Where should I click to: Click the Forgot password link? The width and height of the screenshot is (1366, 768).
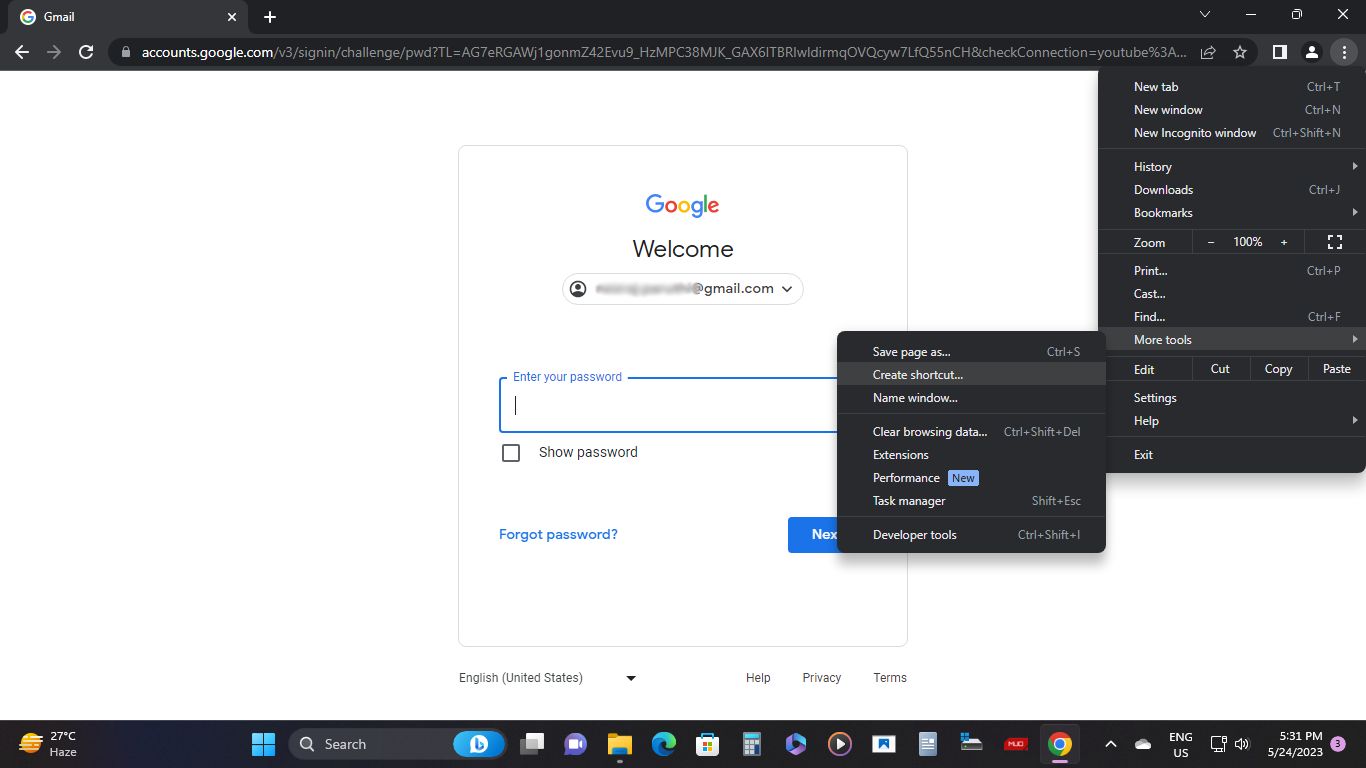click(558, 534)
